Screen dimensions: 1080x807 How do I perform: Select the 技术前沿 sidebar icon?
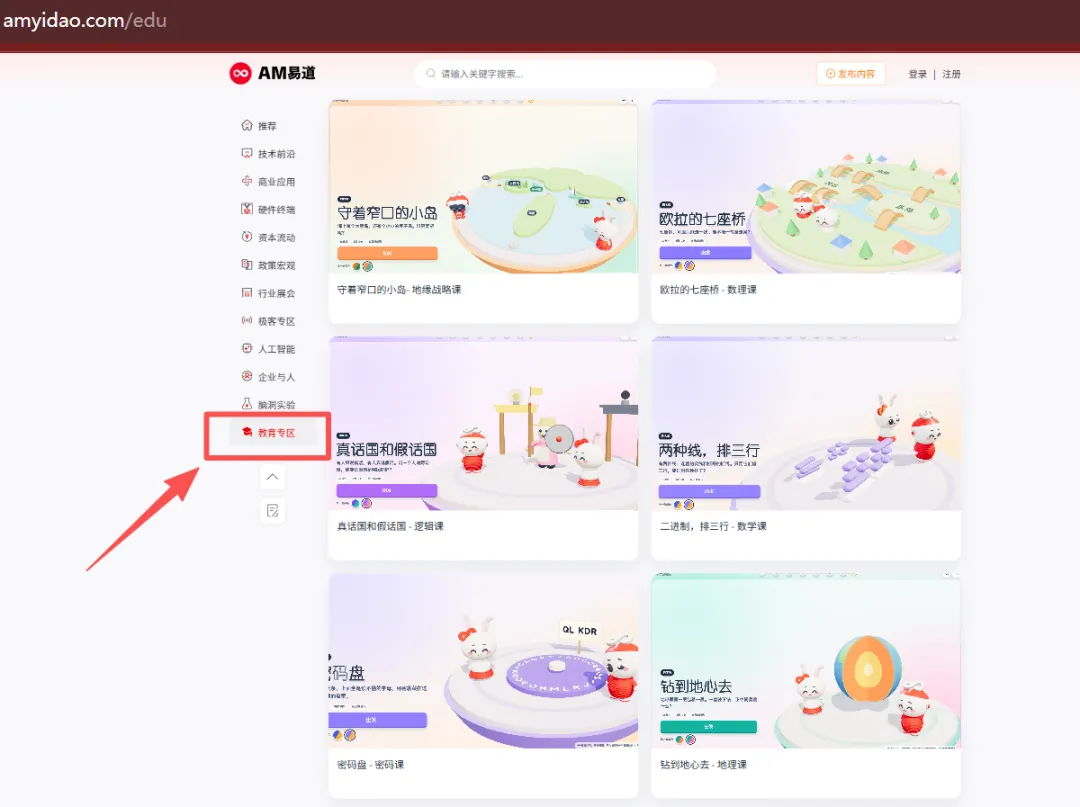tap(247, 153)
